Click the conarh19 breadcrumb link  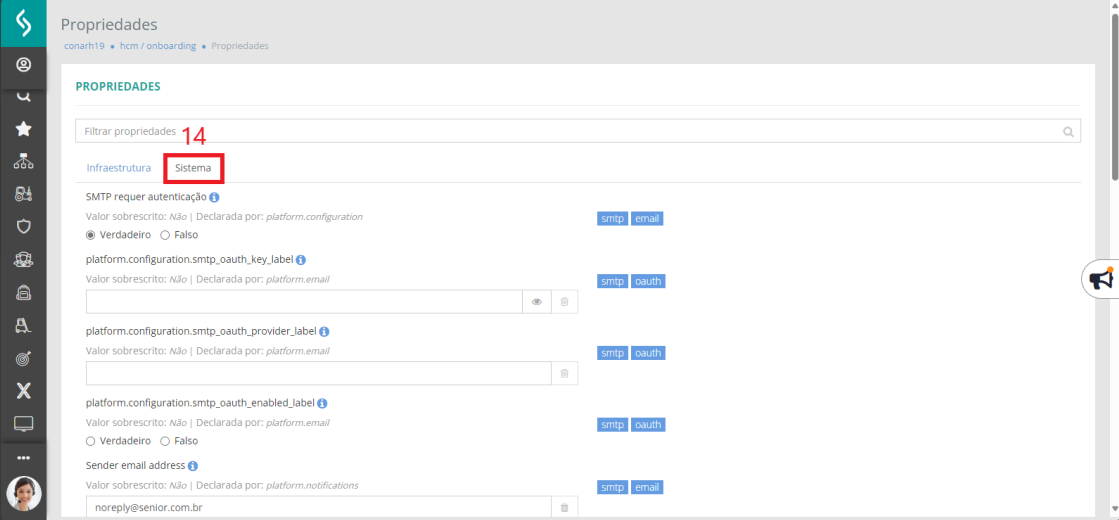coord(84,46)
